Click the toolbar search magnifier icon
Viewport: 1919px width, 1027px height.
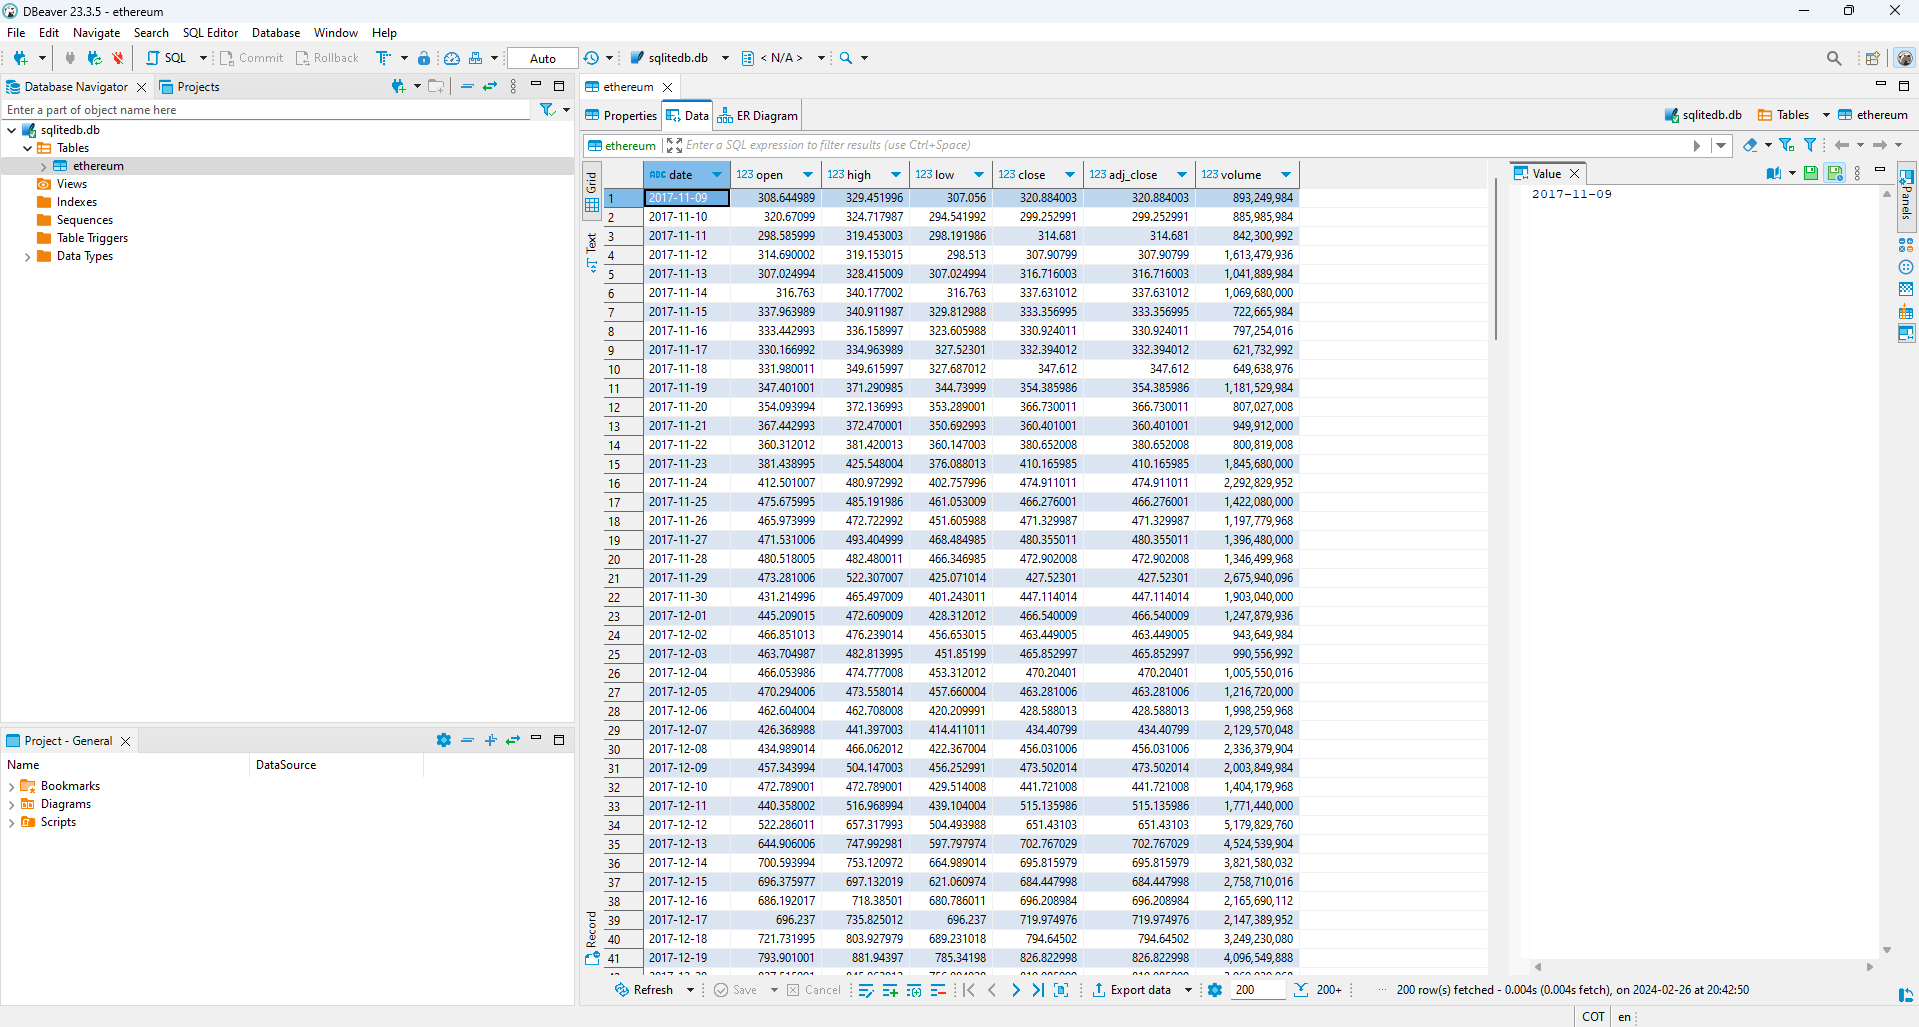(846, 58)
